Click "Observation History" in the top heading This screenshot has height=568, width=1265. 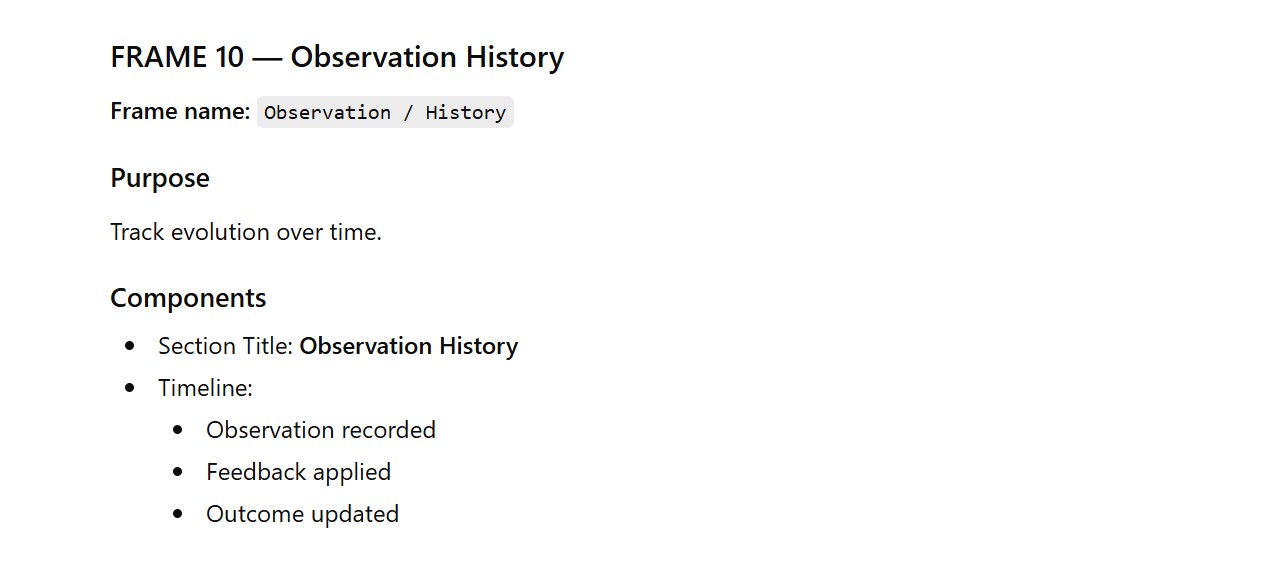click(427, 57)
